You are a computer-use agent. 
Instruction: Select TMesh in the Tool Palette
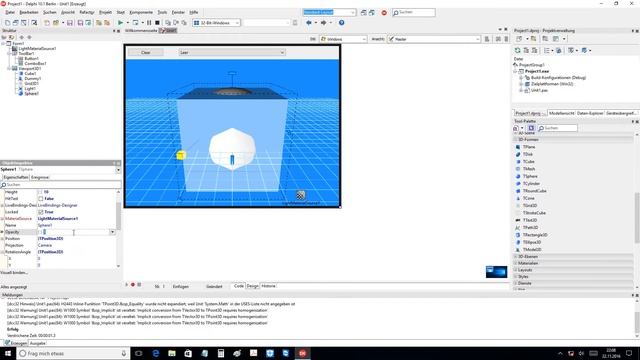click(529, 169)
